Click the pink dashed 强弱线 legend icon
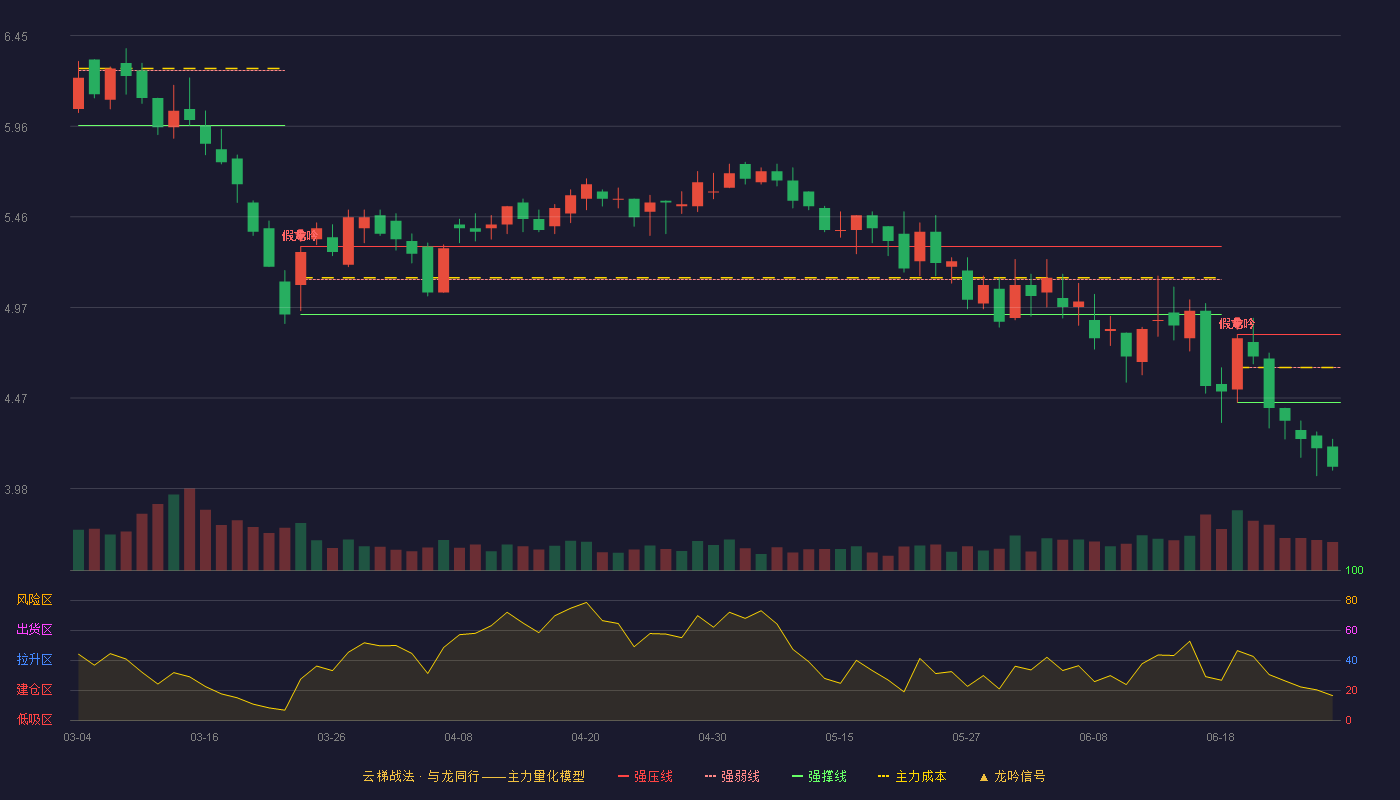 pos(711,776)
